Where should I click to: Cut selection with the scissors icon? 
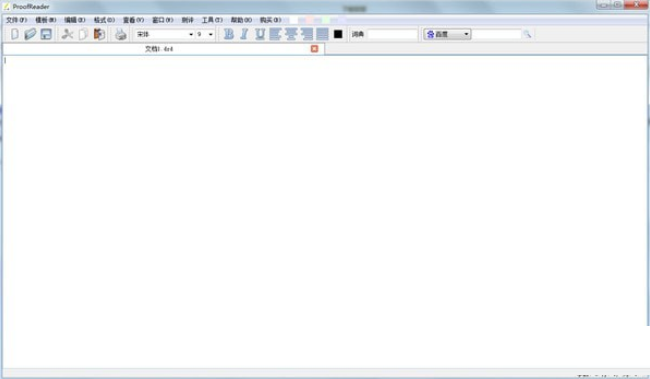67,34
